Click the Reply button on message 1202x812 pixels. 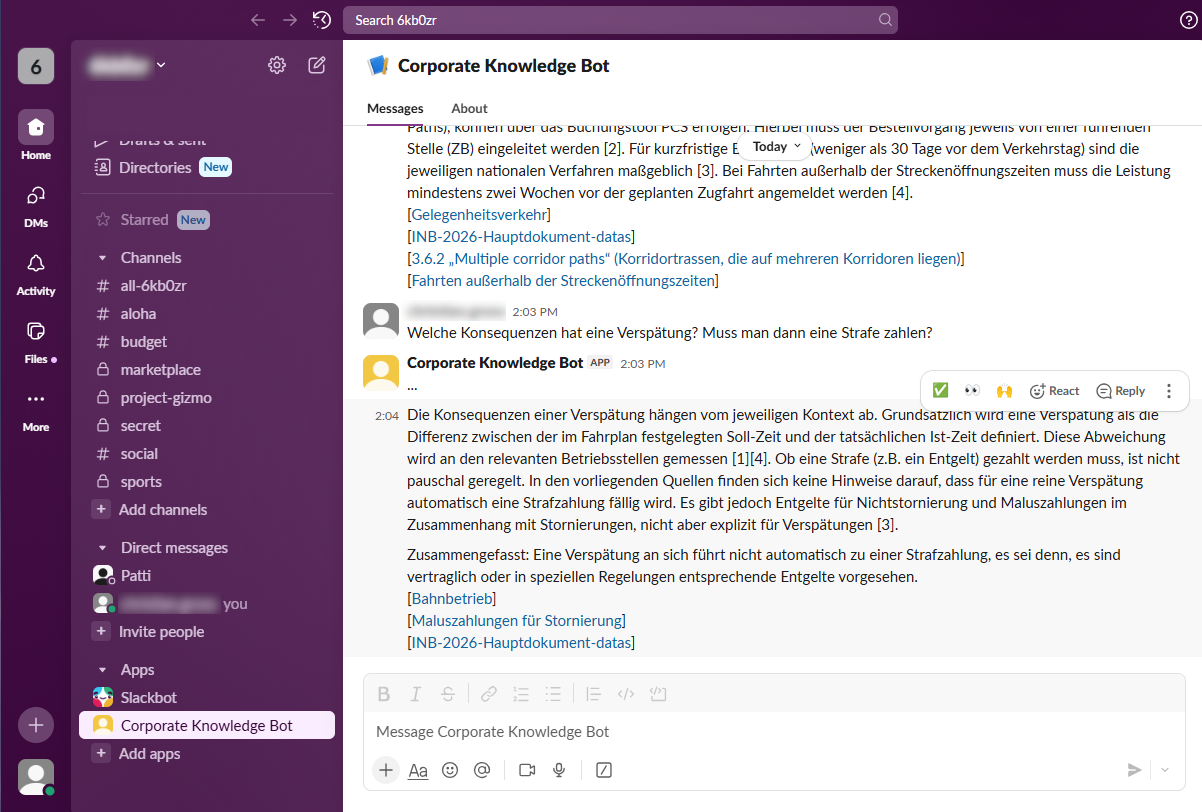[x=1120, y=391]
